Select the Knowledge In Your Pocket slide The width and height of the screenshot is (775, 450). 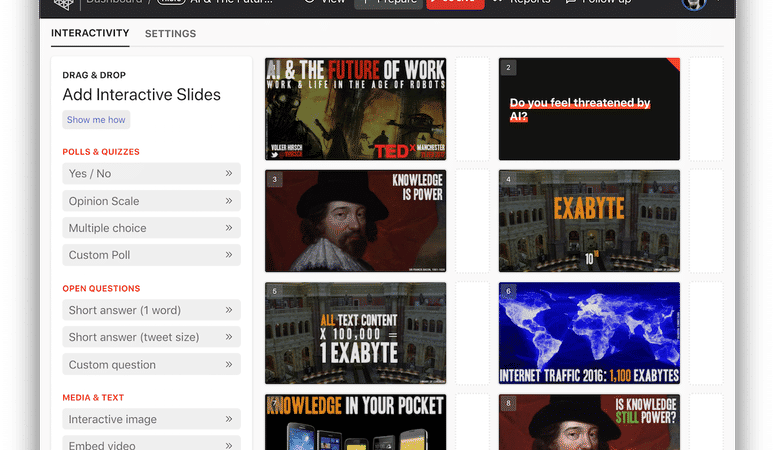click(355, 422)
